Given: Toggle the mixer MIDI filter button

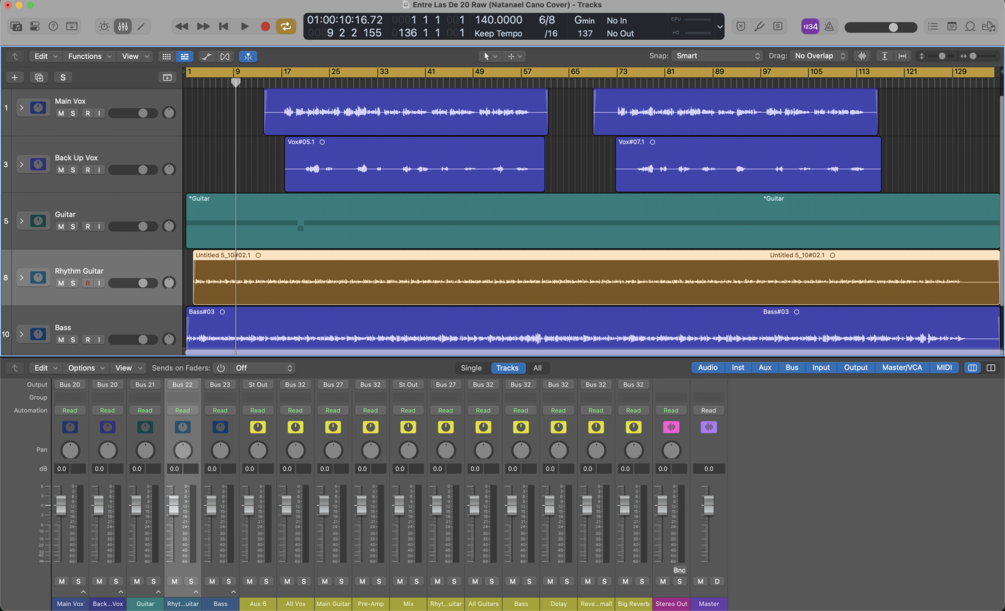Looking at the screenshot, I should (944, 368).
